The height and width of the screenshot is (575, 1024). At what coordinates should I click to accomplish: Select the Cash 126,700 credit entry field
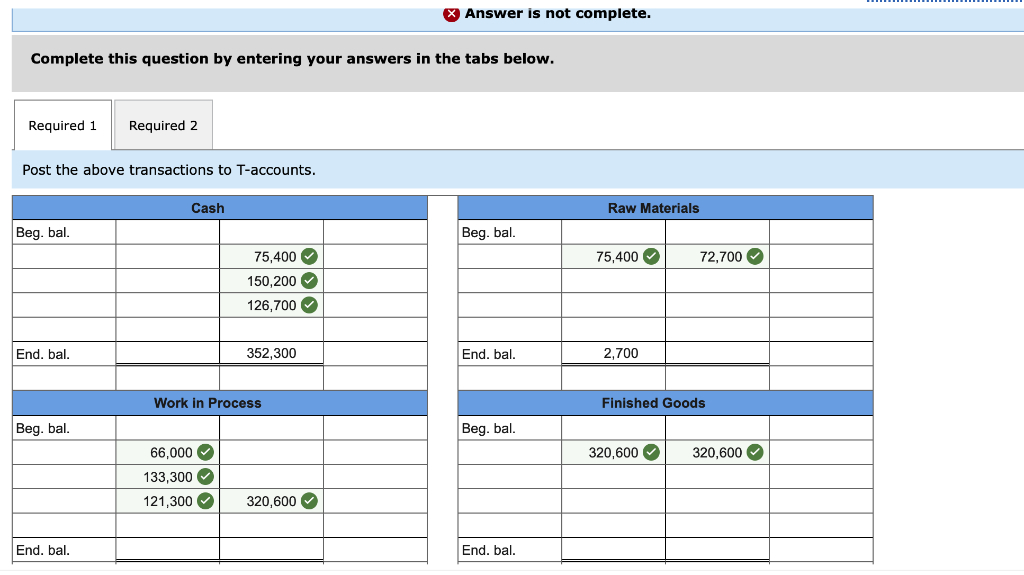[272, 305]
